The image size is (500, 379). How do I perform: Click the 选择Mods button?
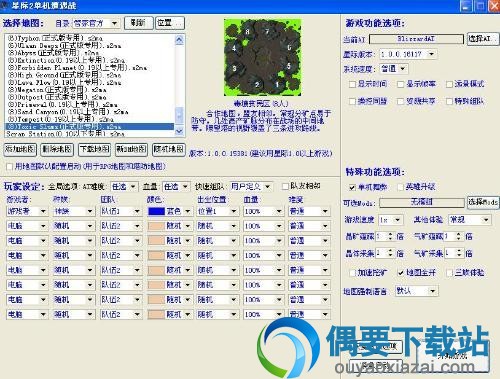tap(483, 202)
